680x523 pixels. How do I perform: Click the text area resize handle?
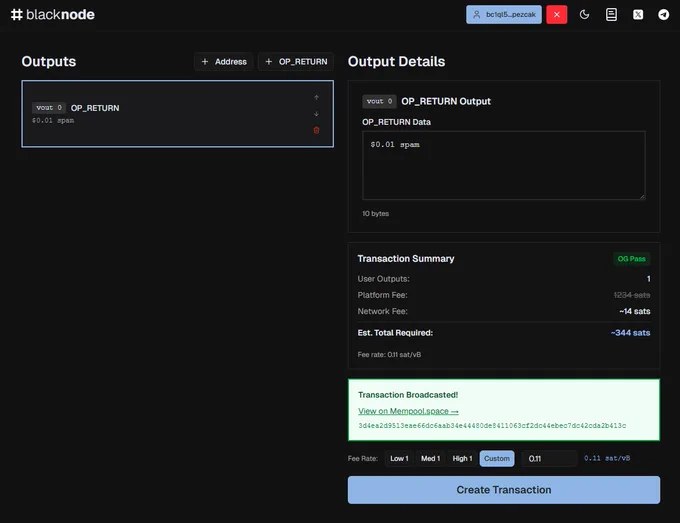[642, 196]
